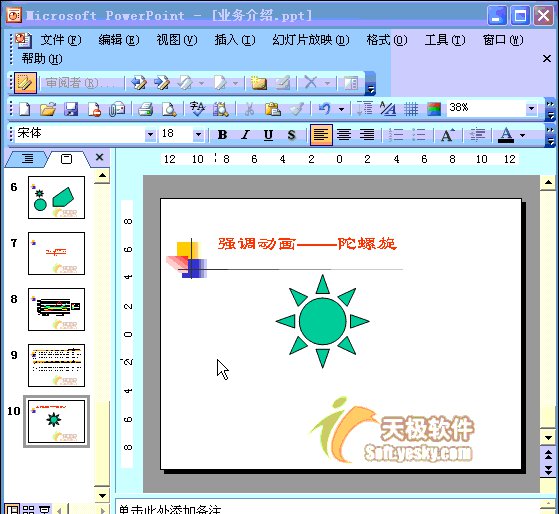The image size is (559, 514).
Task: Click the Spelling check icon
Action: [x=197, y=109]
